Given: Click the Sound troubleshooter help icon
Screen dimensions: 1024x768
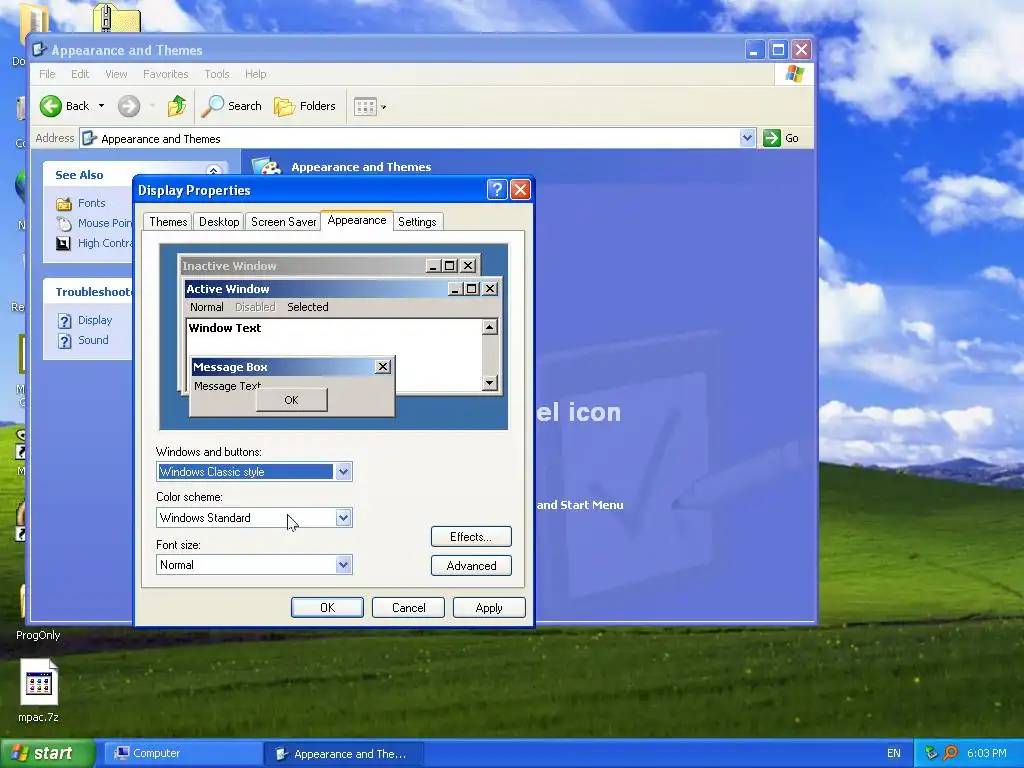Looking at the screenshot, I should click(64, 341).
